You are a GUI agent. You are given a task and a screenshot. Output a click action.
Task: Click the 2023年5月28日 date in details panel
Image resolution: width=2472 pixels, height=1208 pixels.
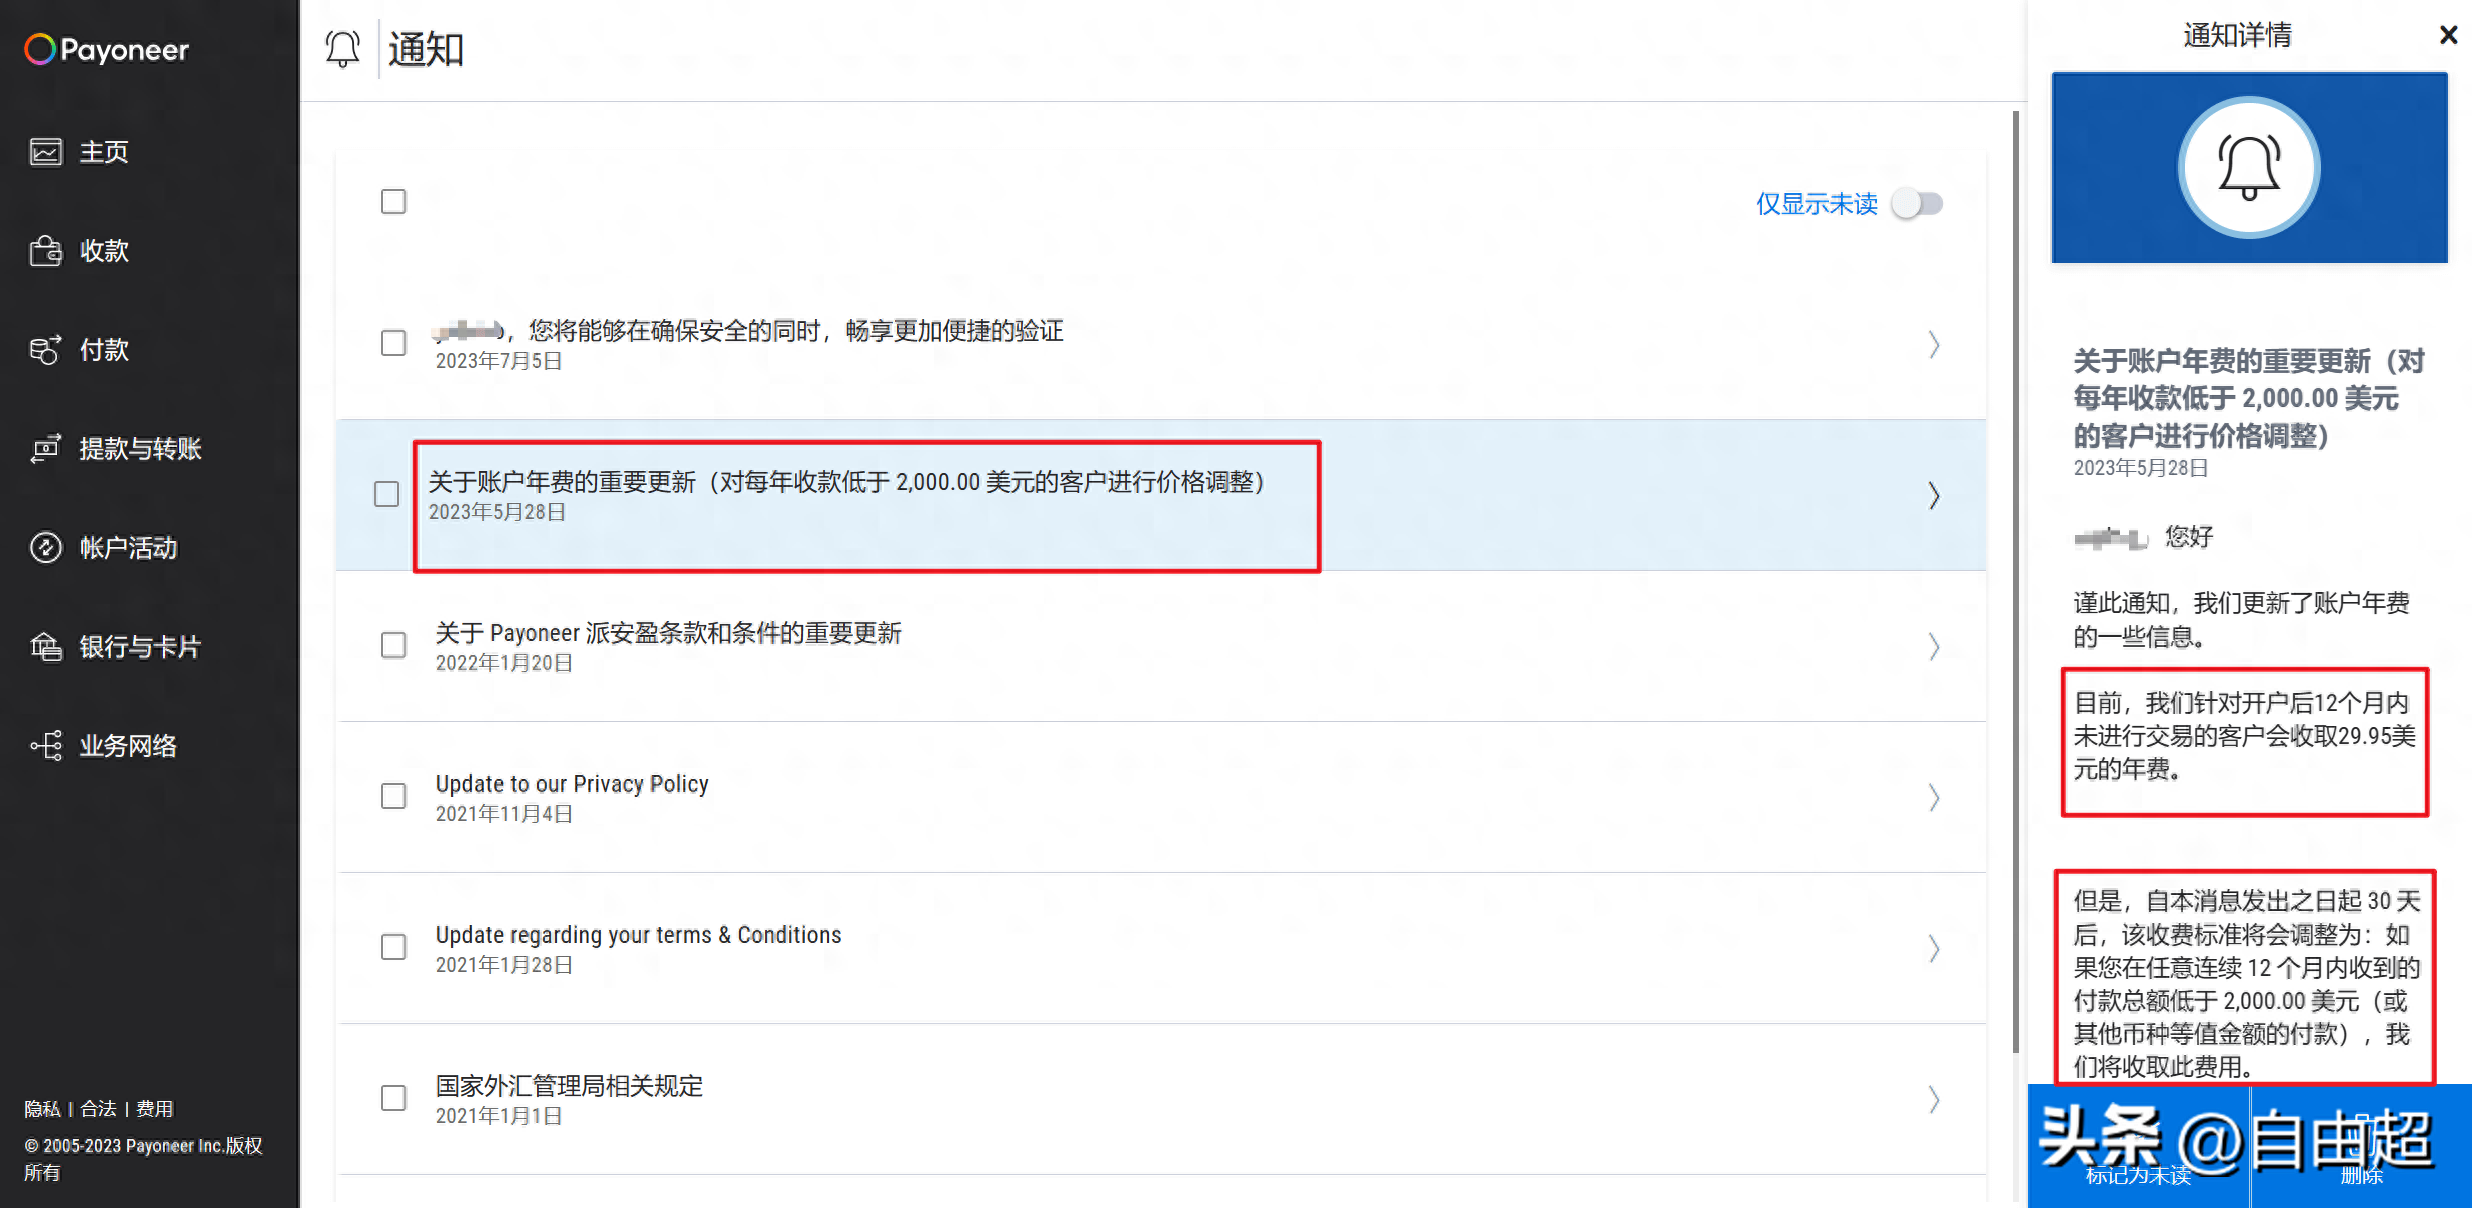(x=2140, y=468)
